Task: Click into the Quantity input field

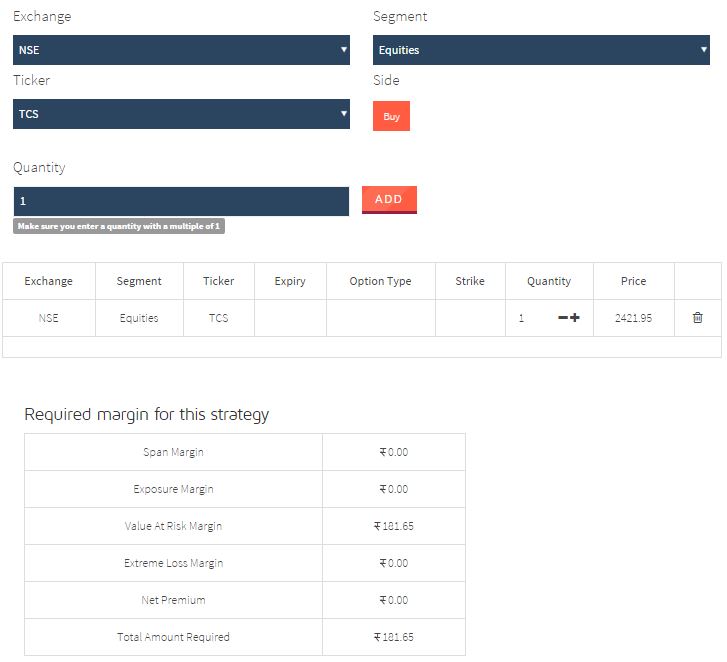Action: (x=181, y=201)
